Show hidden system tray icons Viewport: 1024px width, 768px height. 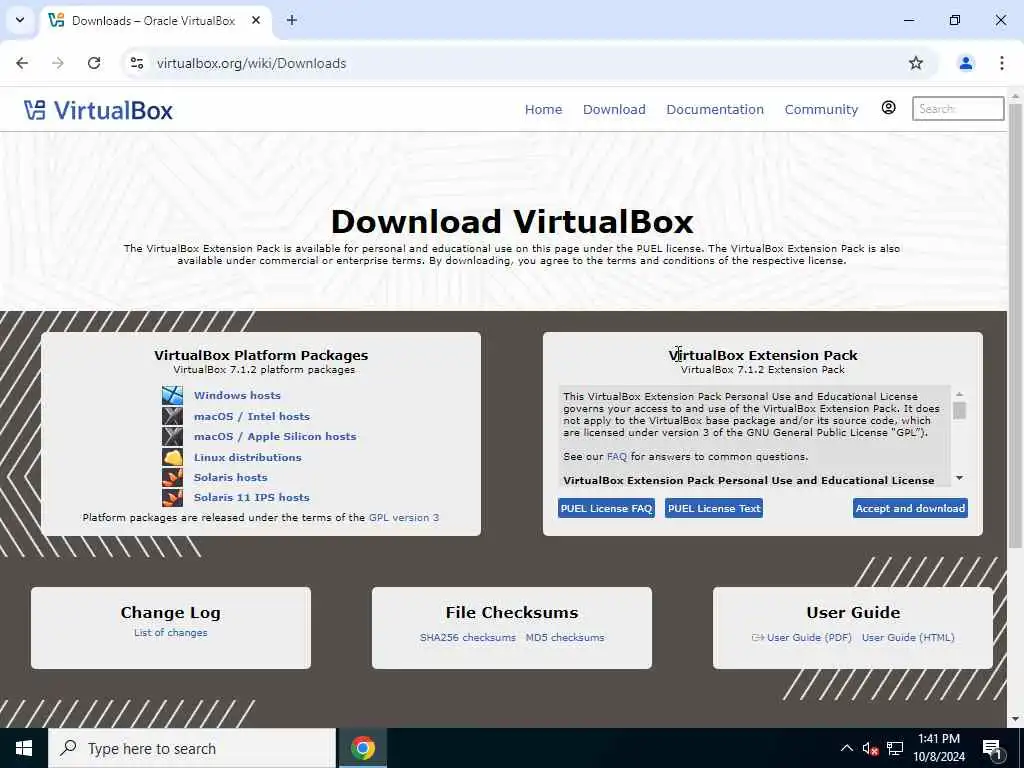point(846,748)
